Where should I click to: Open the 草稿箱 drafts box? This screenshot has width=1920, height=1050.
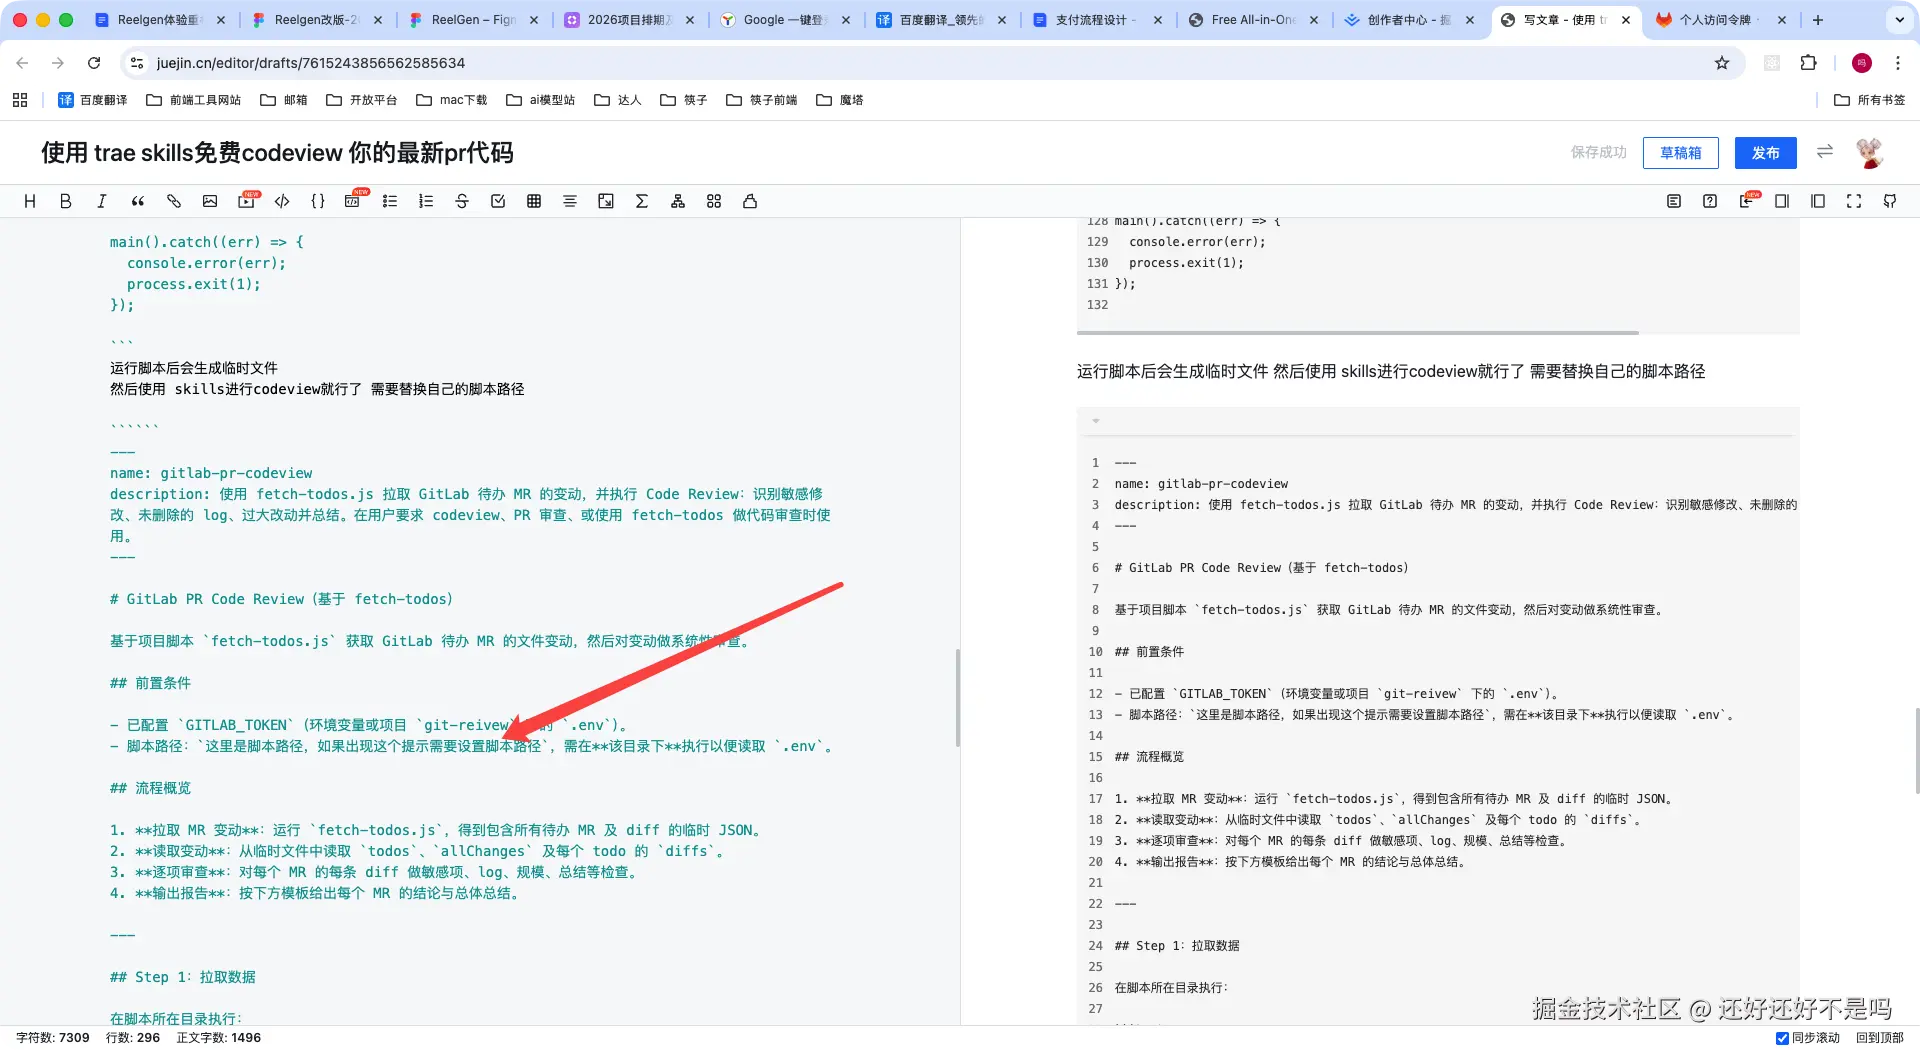1681,153
